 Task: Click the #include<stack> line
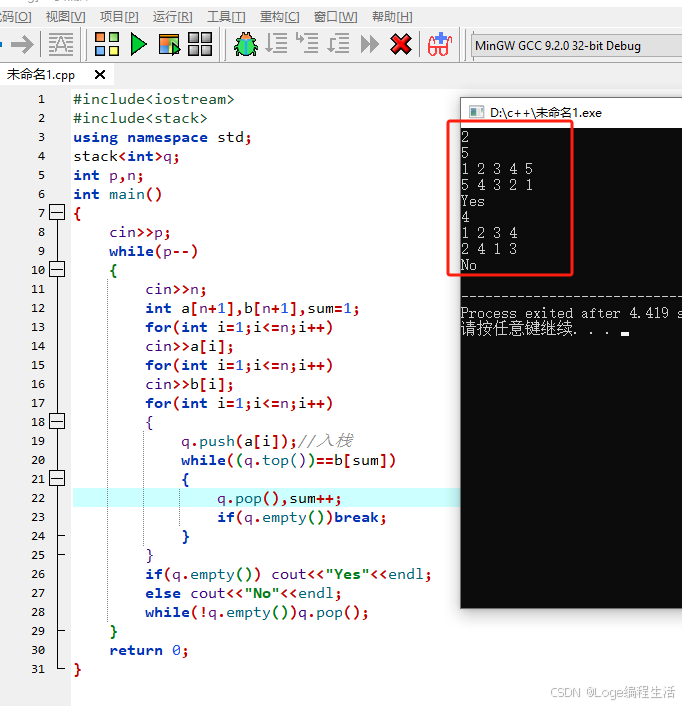click(140, 118)
